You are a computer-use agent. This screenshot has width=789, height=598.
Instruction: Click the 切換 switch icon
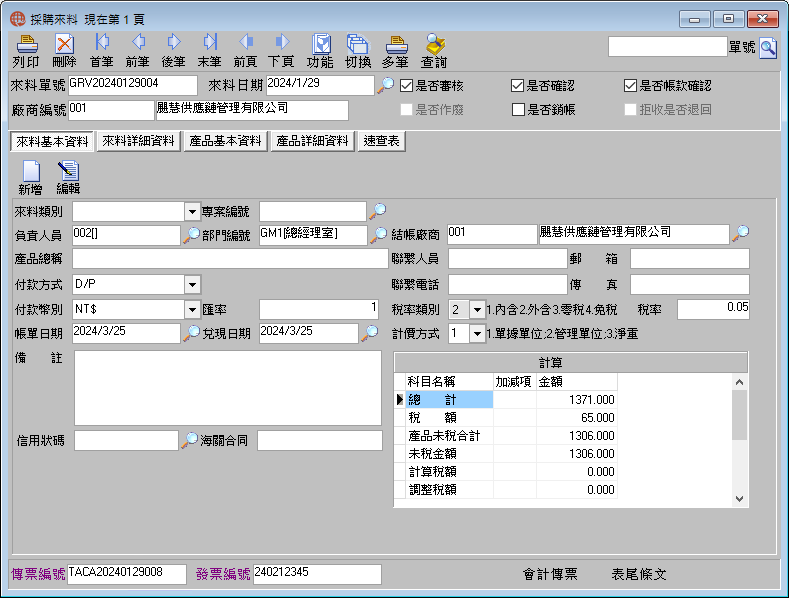[x=358, y=51]
